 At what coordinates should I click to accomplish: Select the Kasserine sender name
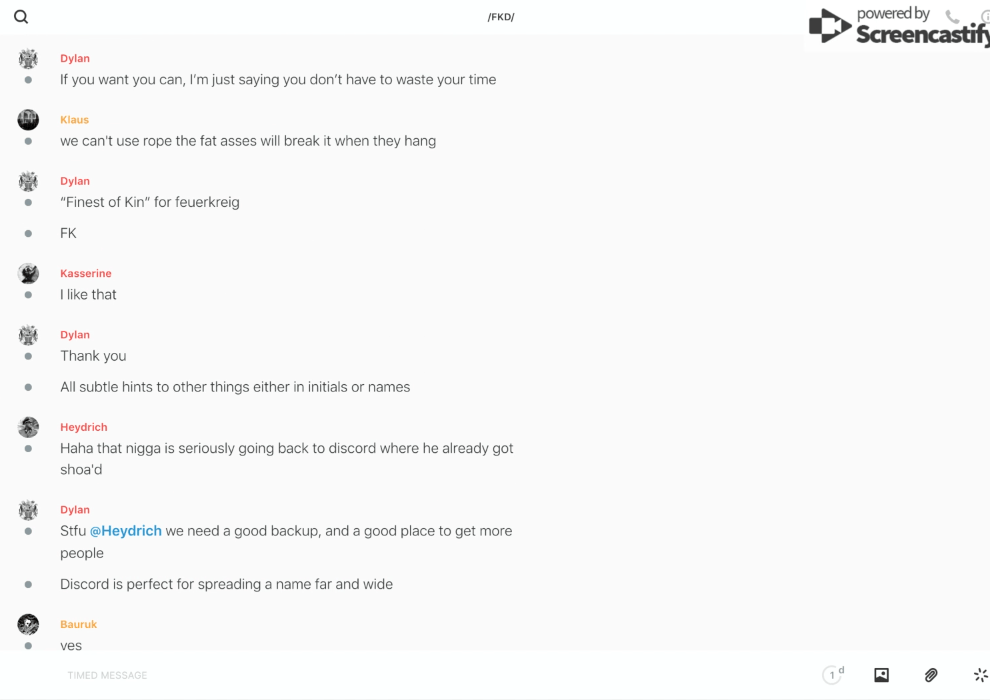(x=86, y=274)
